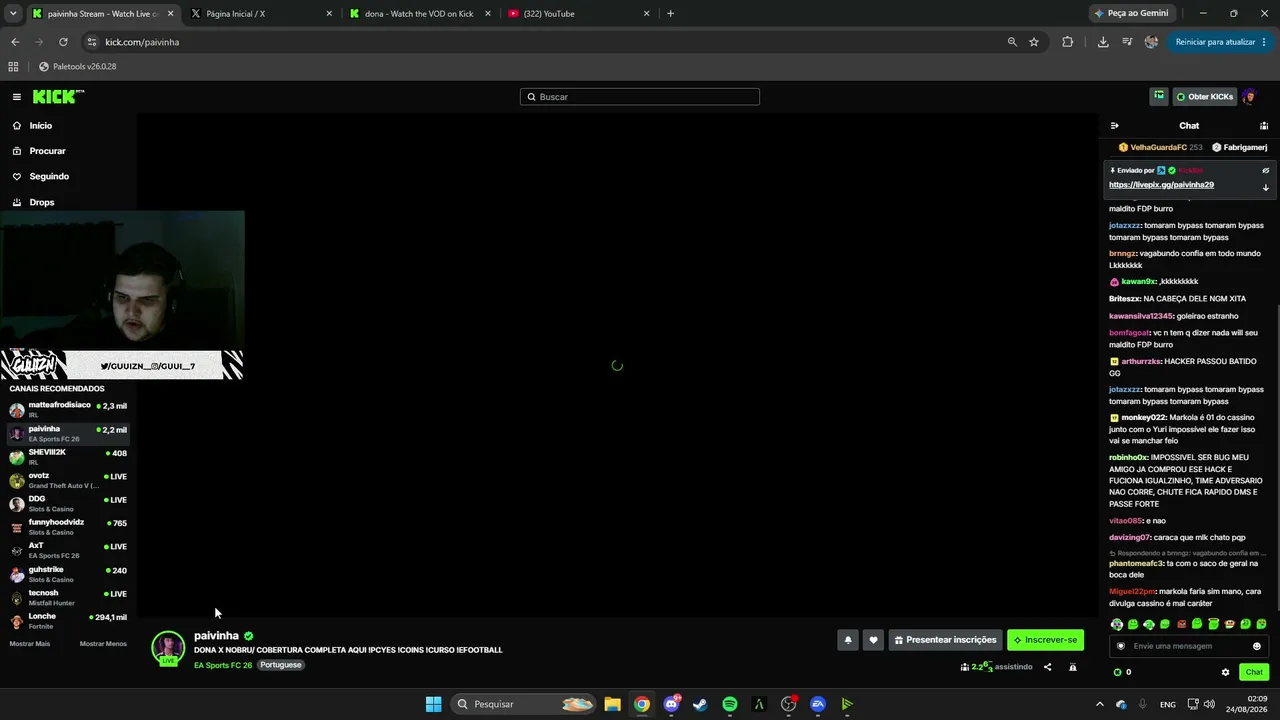Open browser downloads
This screenshot has width=1280, height=720.
tap(1103, 42)
